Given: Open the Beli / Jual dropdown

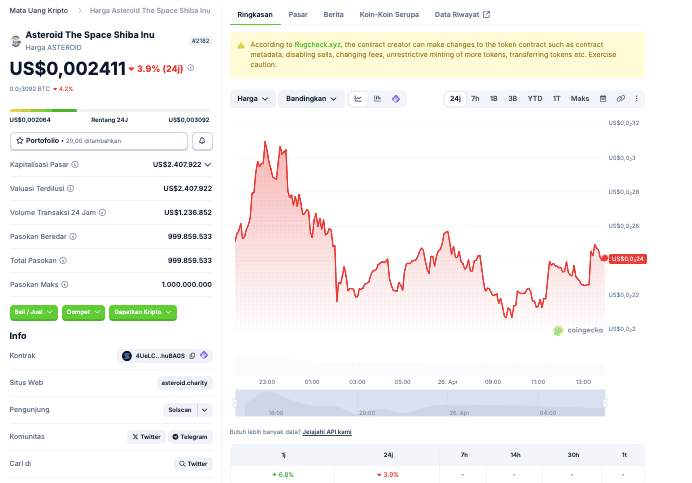Looking at the screenshot, I should [x=34, y=312].
